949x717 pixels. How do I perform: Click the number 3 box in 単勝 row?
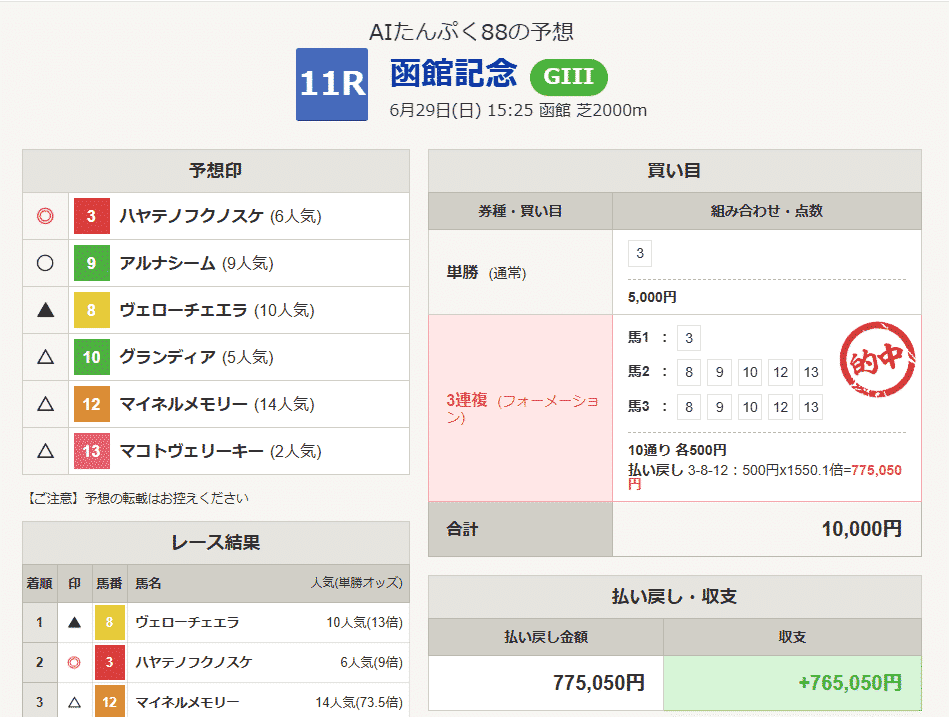[641, 254]
